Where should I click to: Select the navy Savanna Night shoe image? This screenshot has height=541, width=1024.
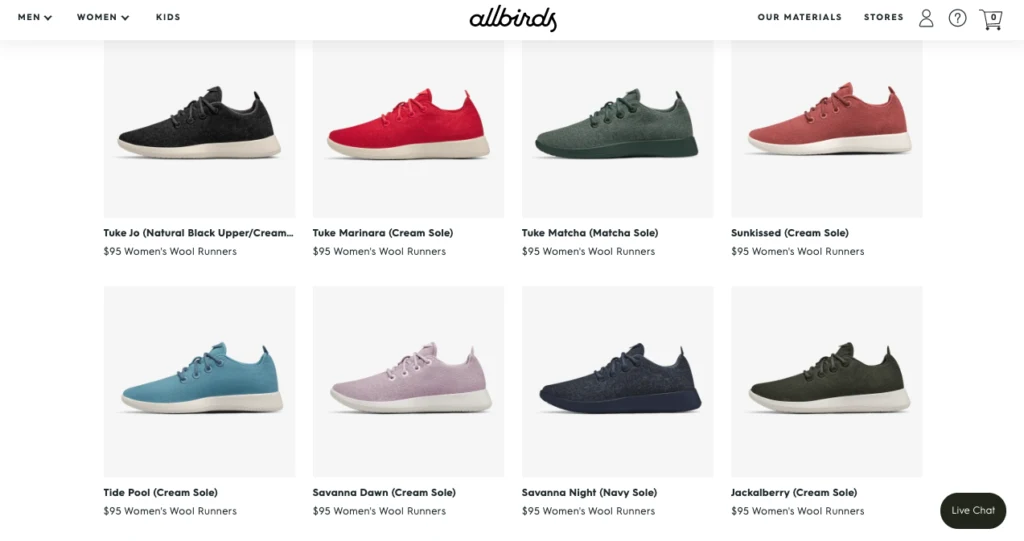617,382
